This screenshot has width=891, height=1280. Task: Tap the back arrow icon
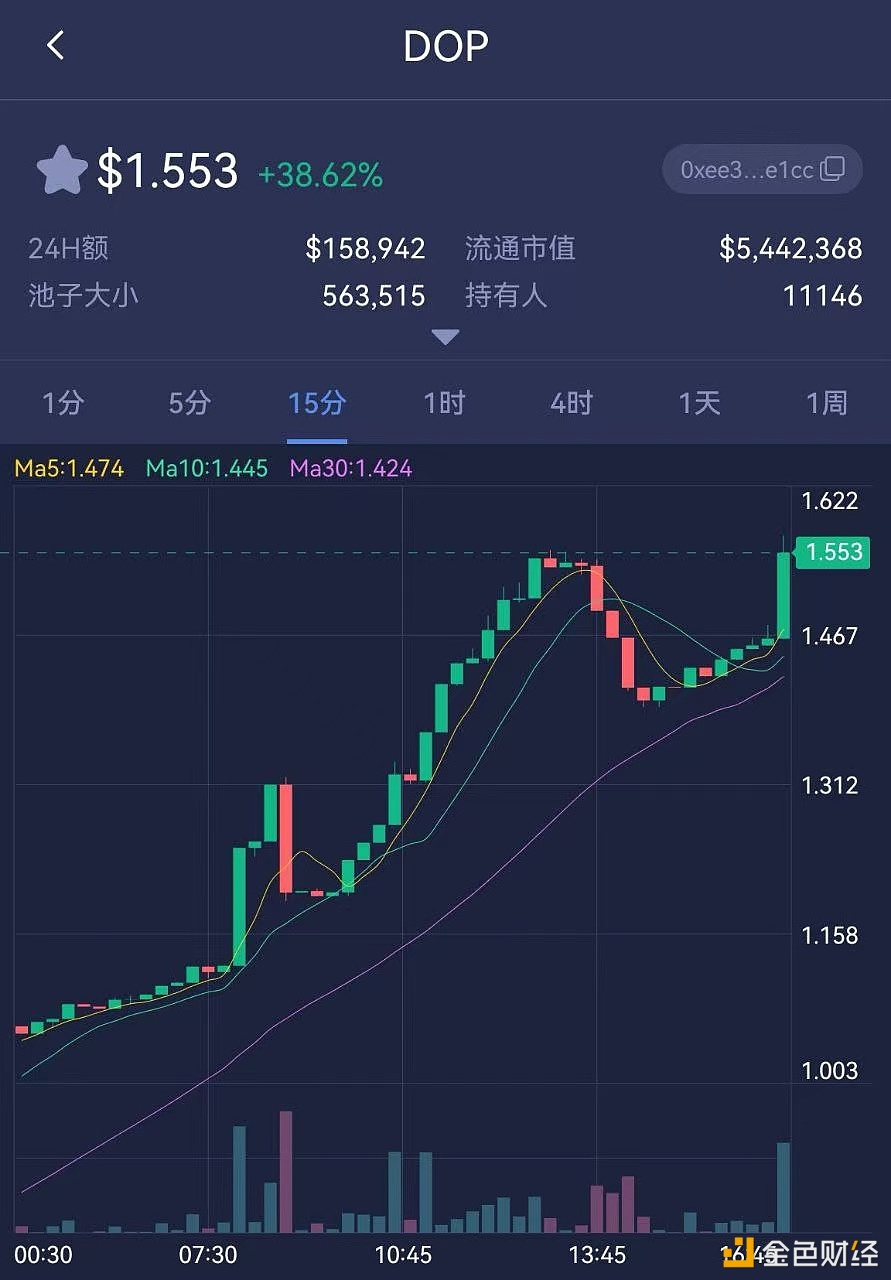pyautogui.click(x=55, y=45)
